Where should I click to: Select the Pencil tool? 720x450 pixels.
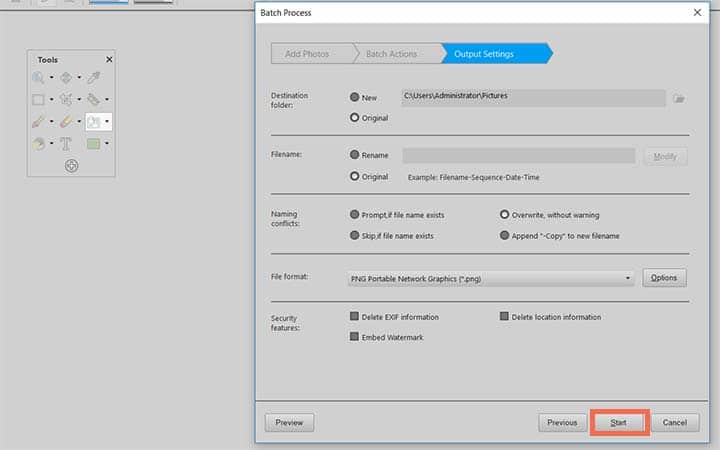pos(66,121)
